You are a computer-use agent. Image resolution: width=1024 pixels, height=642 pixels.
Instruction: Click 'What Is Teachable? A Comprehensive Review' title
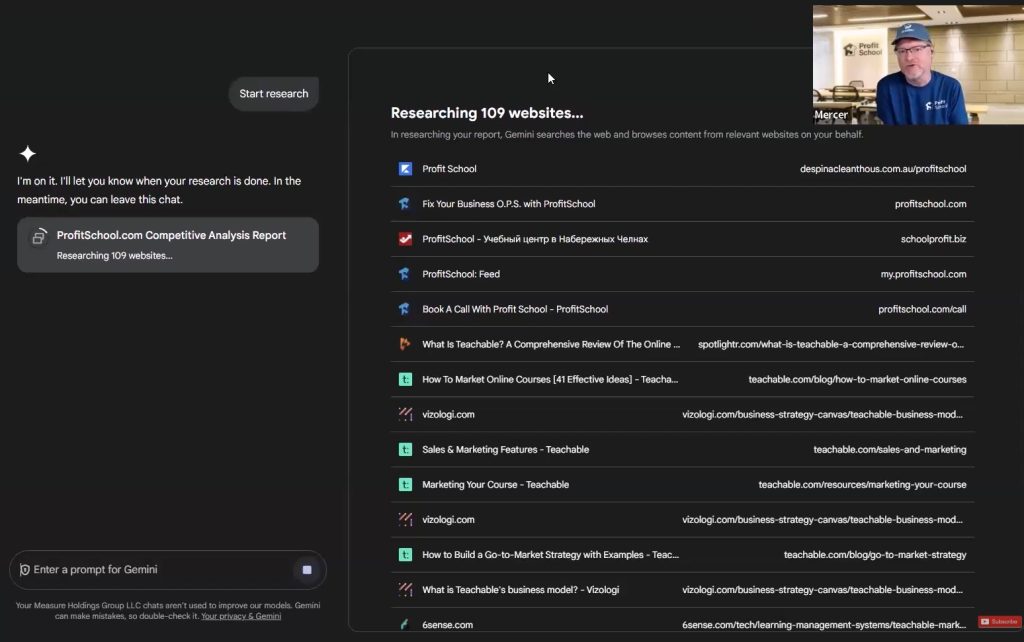point(551,344)
